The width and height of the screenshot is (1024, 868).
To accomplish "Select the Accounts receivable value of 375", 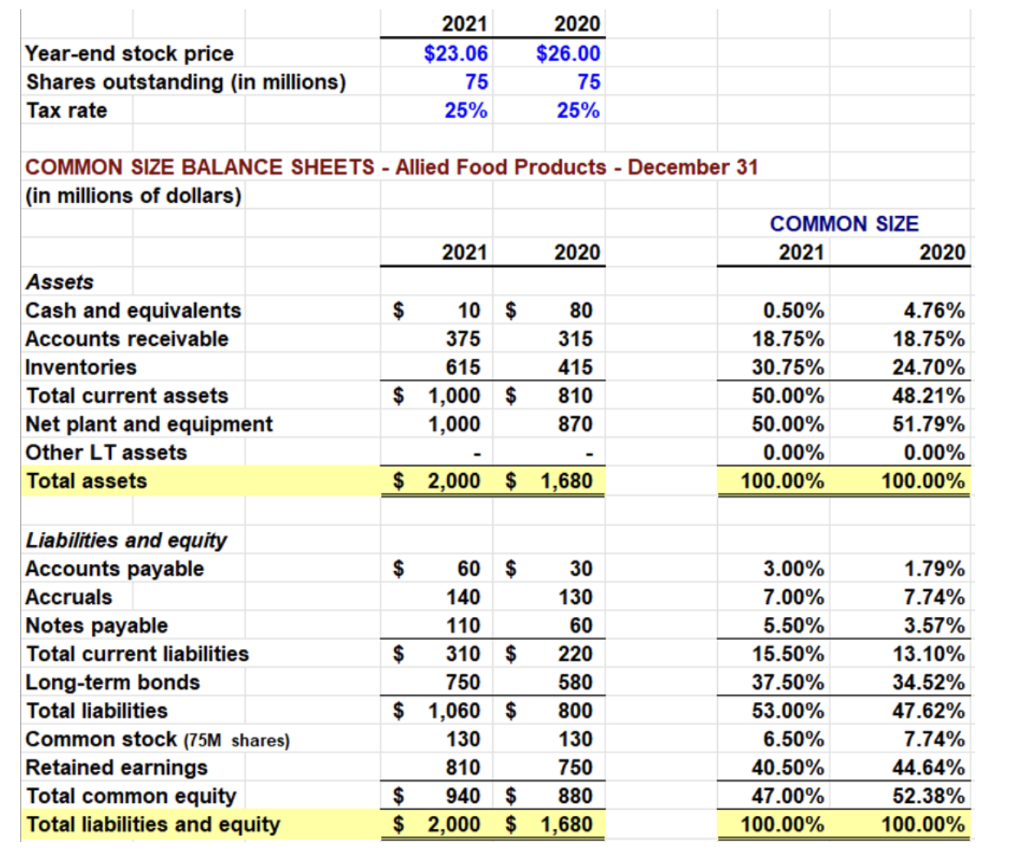I will [x=464, y=338].
